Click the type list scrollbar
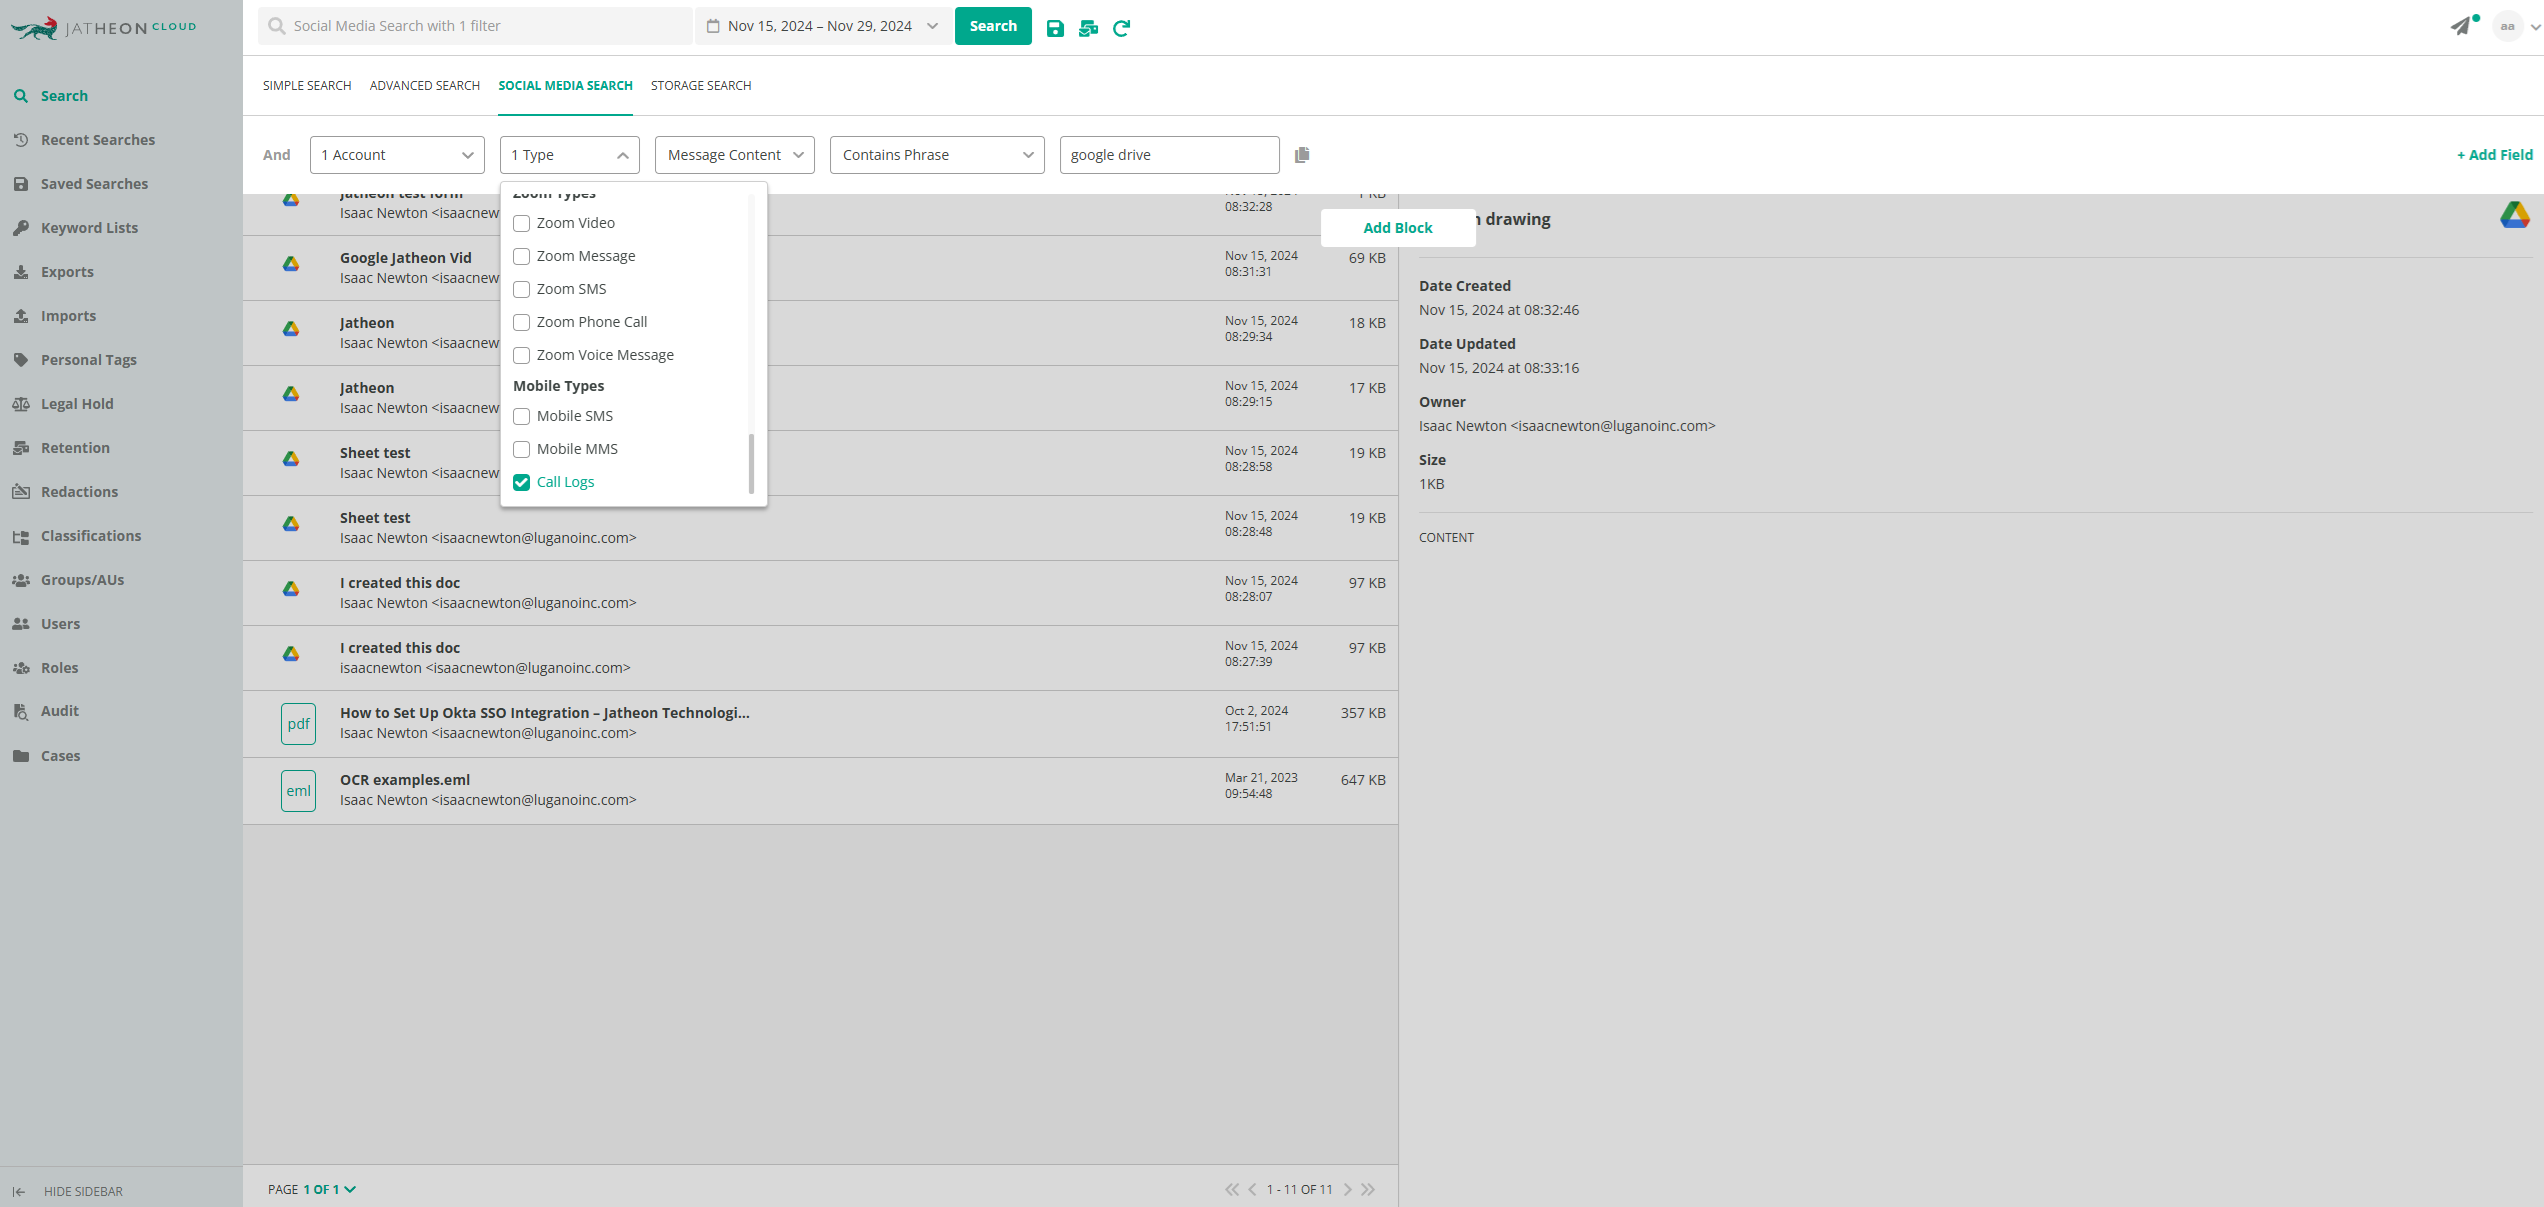Viewport: 2544px width, 1207px height. click(x=751, y=463)
